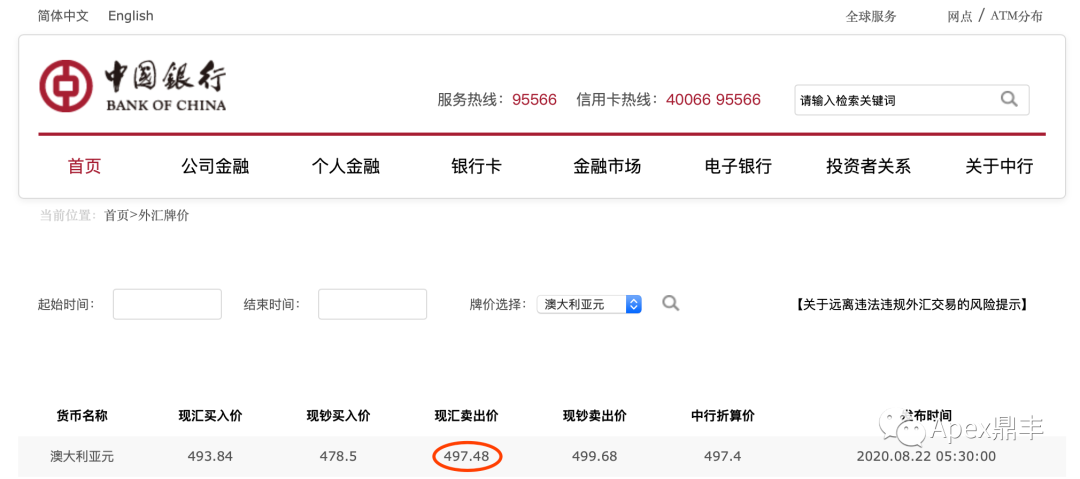Screen dimensions: 1080x479
Task: Open the 投资者关系 menu item
Action: [869, 166]
